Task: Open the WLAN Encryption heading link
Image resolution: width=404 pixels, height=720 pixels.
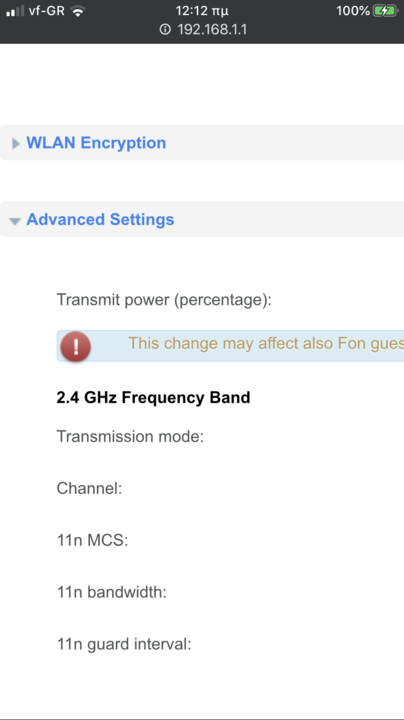Action: [x=96, y=143]
